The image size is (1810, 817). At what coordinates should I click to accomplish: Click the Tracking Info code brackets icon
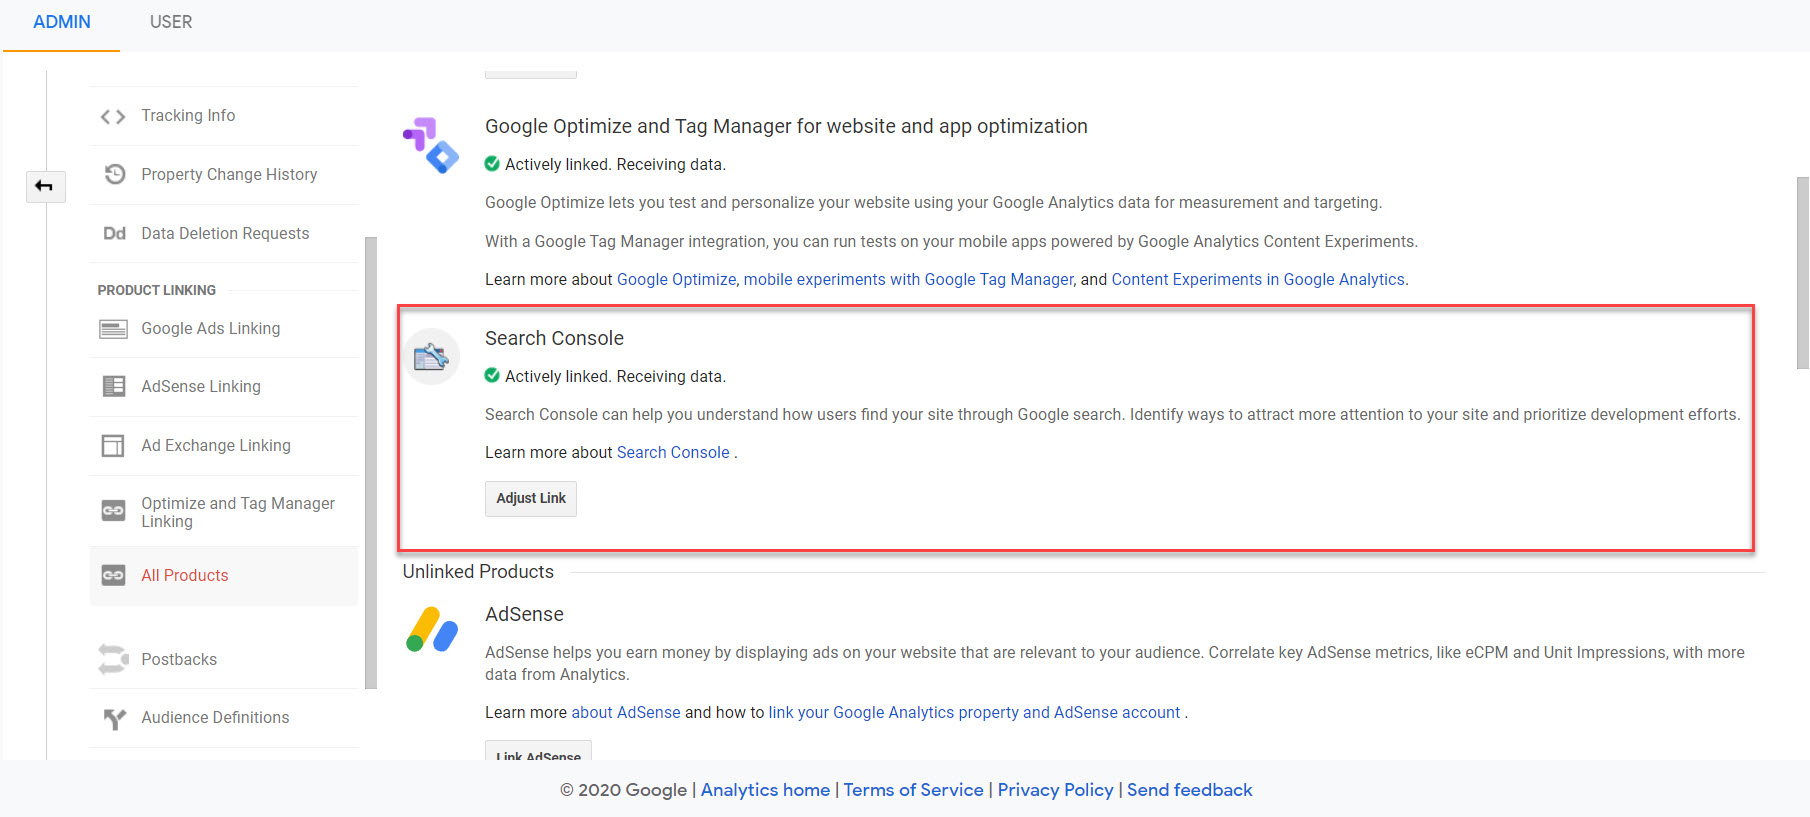tap(113, 116)
